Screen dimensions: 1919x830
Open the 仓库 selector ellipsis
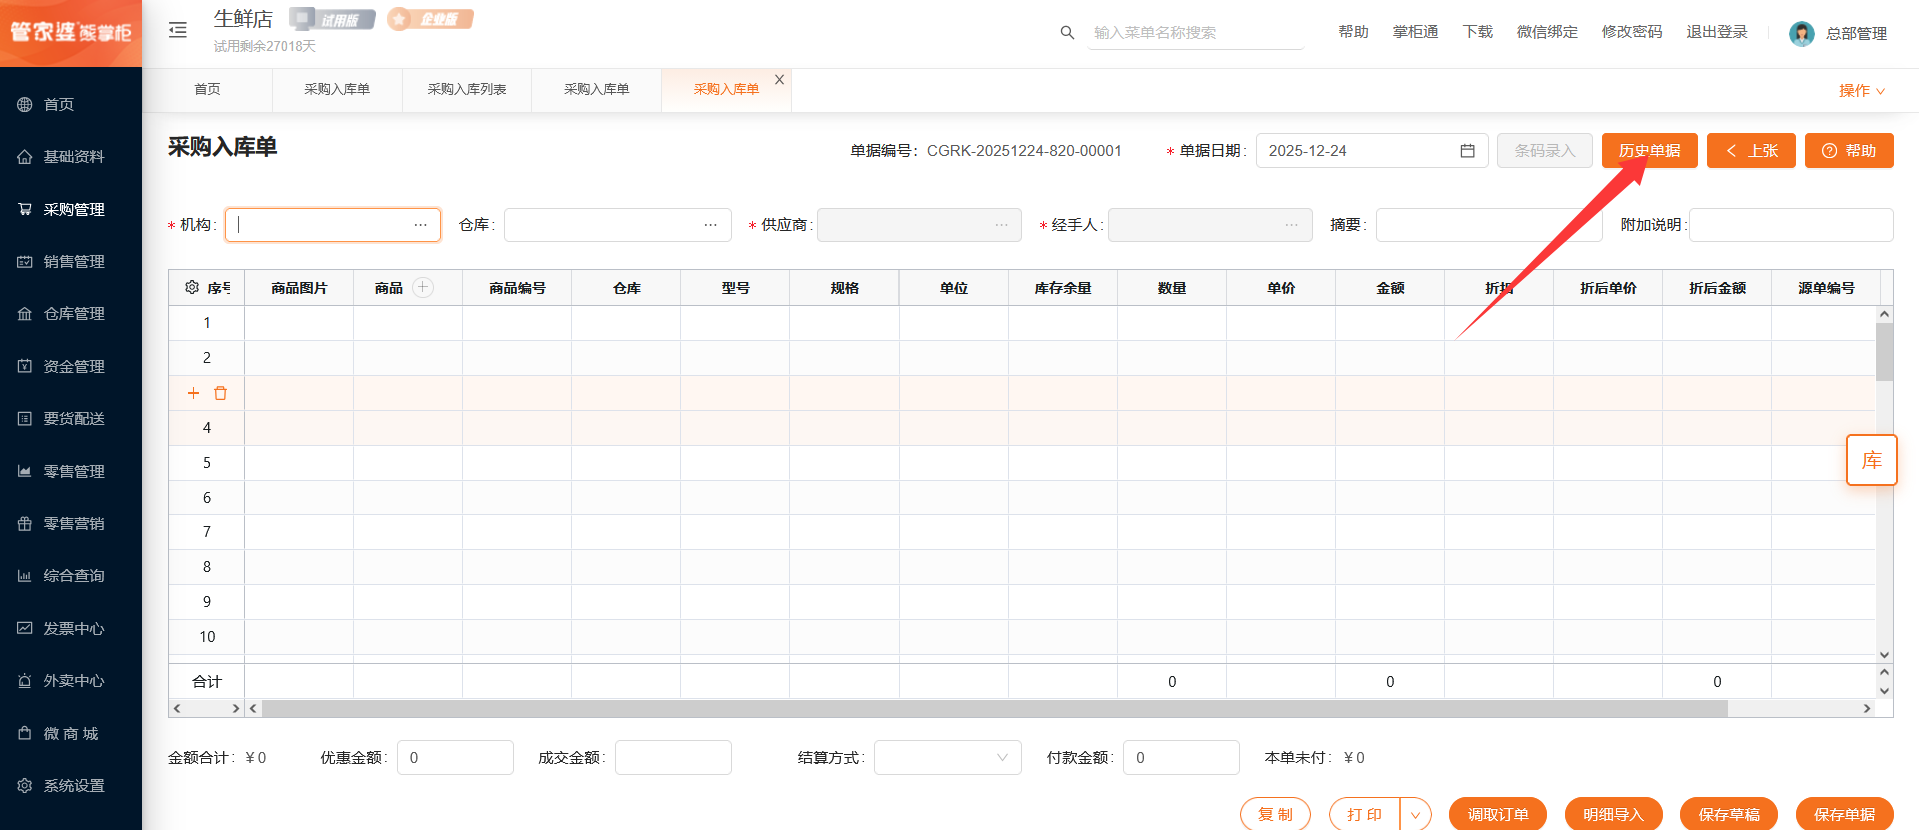click(710, 225)
